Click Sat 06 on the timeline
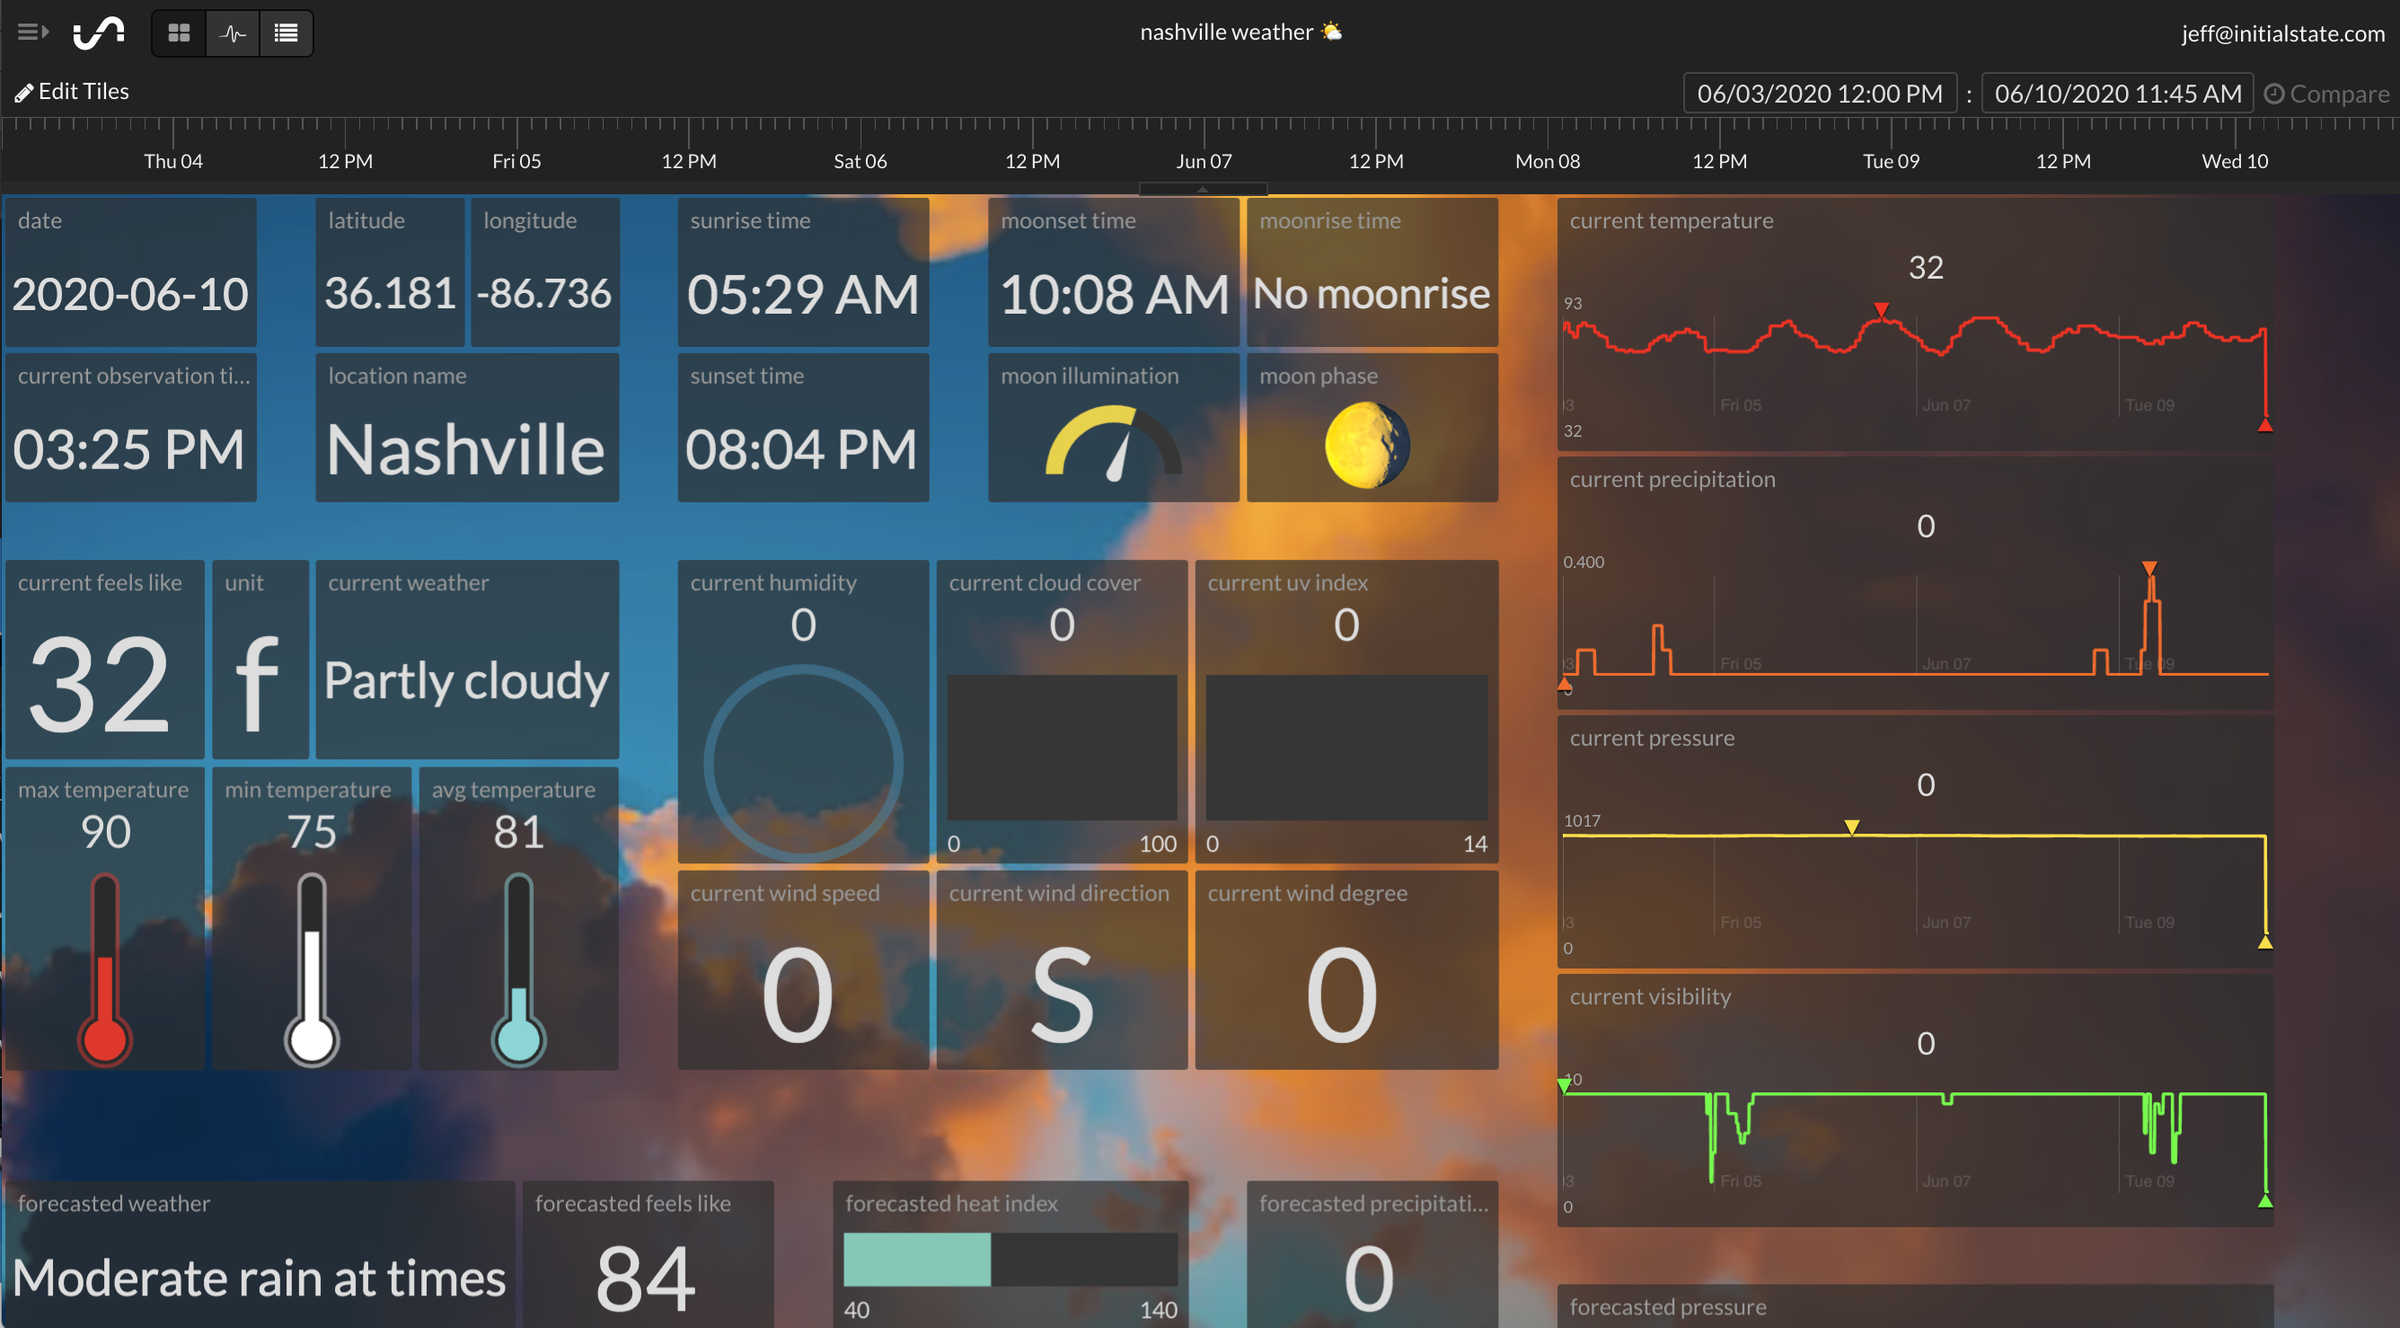The height and width of the screenshot is (1328, 2400). [x=860, y=161]
